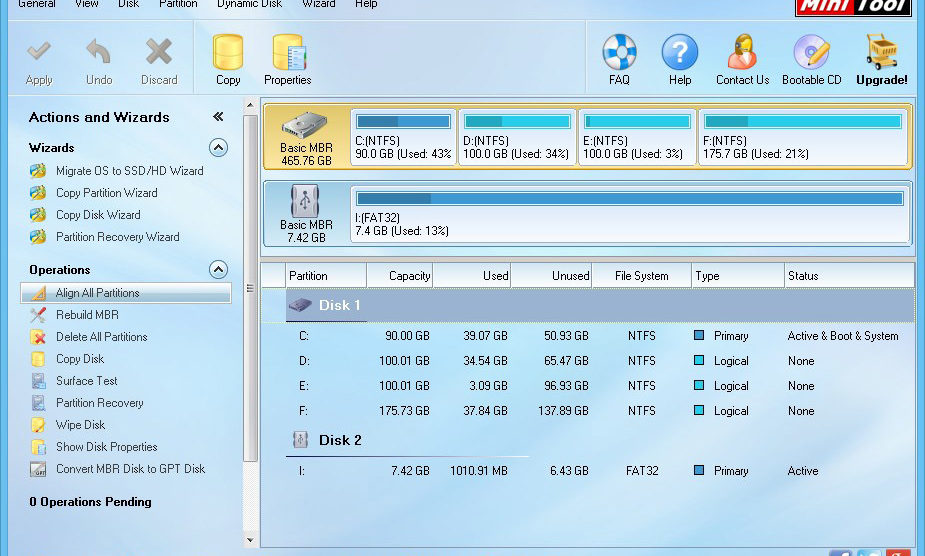Sort by the Capacity column header
This screenshot has width=925, height=556.
coord(399,276)
